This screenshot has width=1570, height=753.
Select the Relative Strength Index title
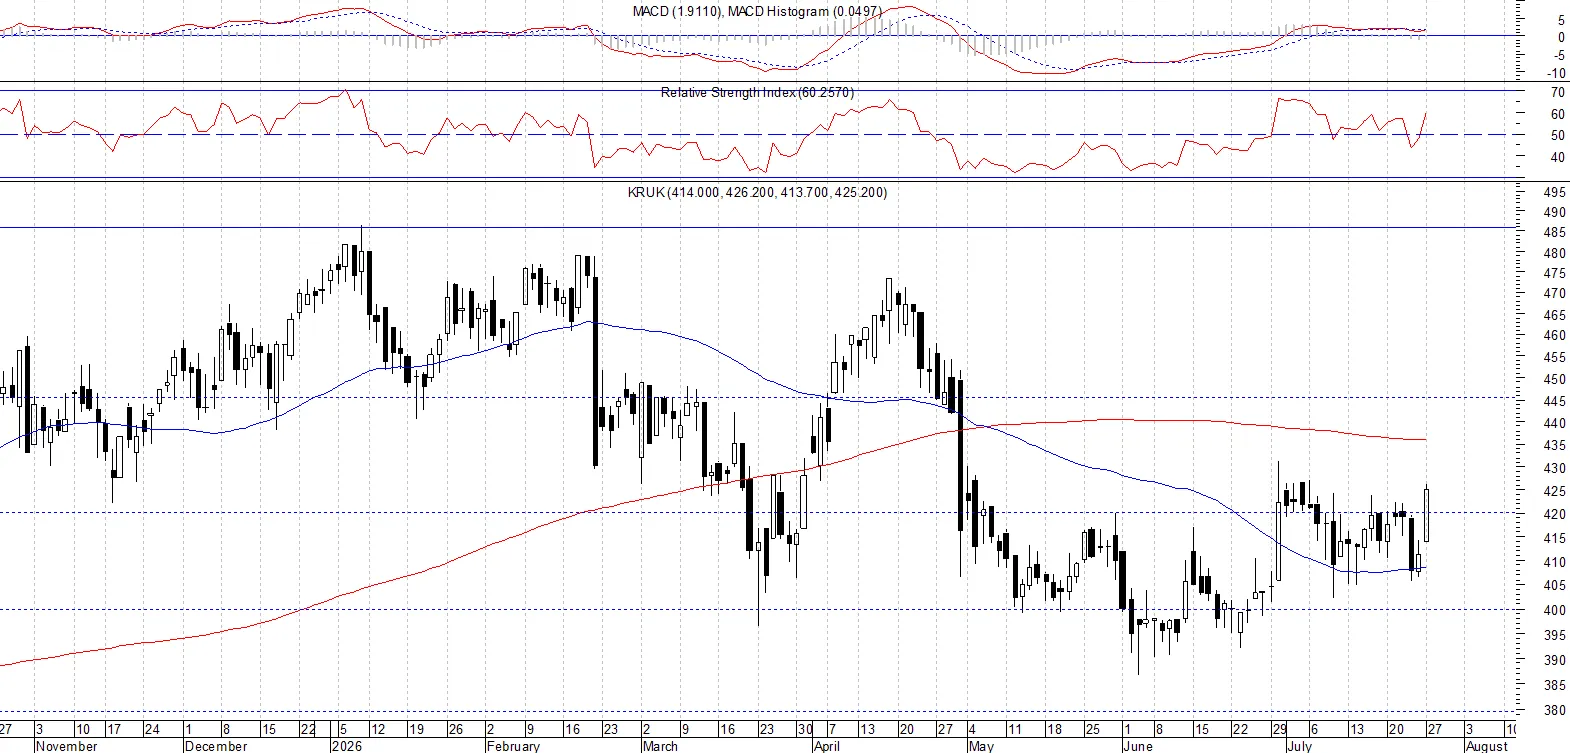(757, 92)
